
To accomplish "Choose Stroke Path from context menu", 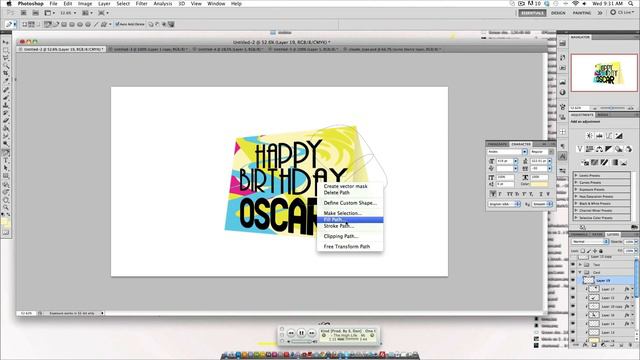I will [x=338, y=226].
